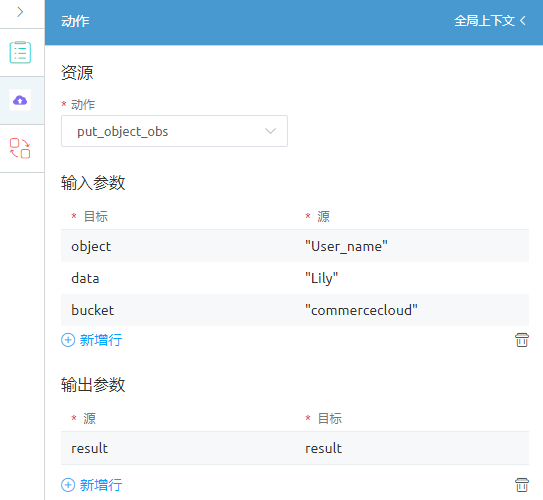Expand the 全局上下文 panel chevron
Image resolution: width=543 pixels, height=500 pixels.
point(523,21)
